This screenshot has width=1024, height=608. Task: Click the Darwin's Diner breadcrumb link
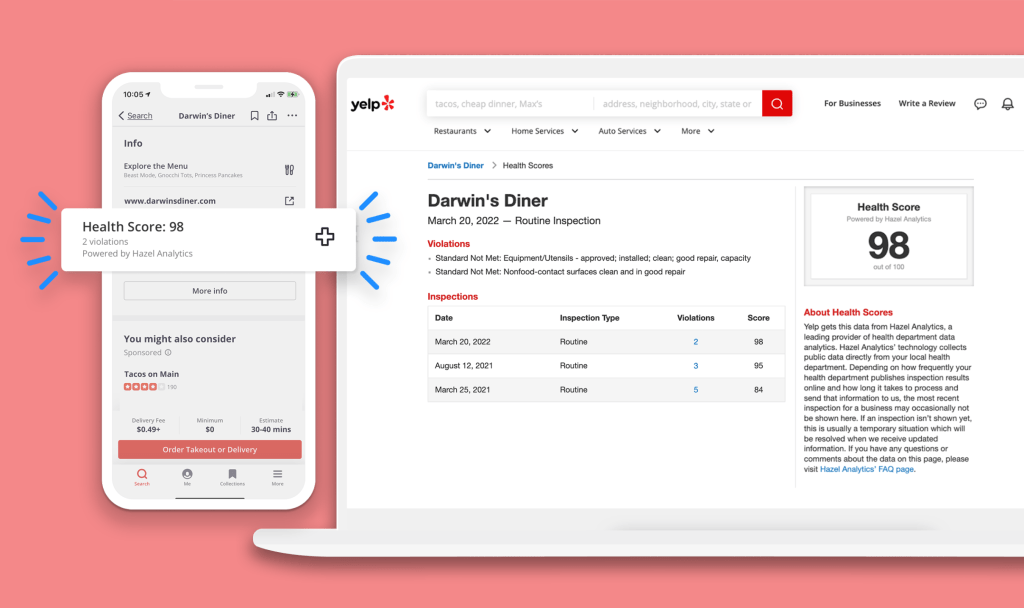point(455,165)
